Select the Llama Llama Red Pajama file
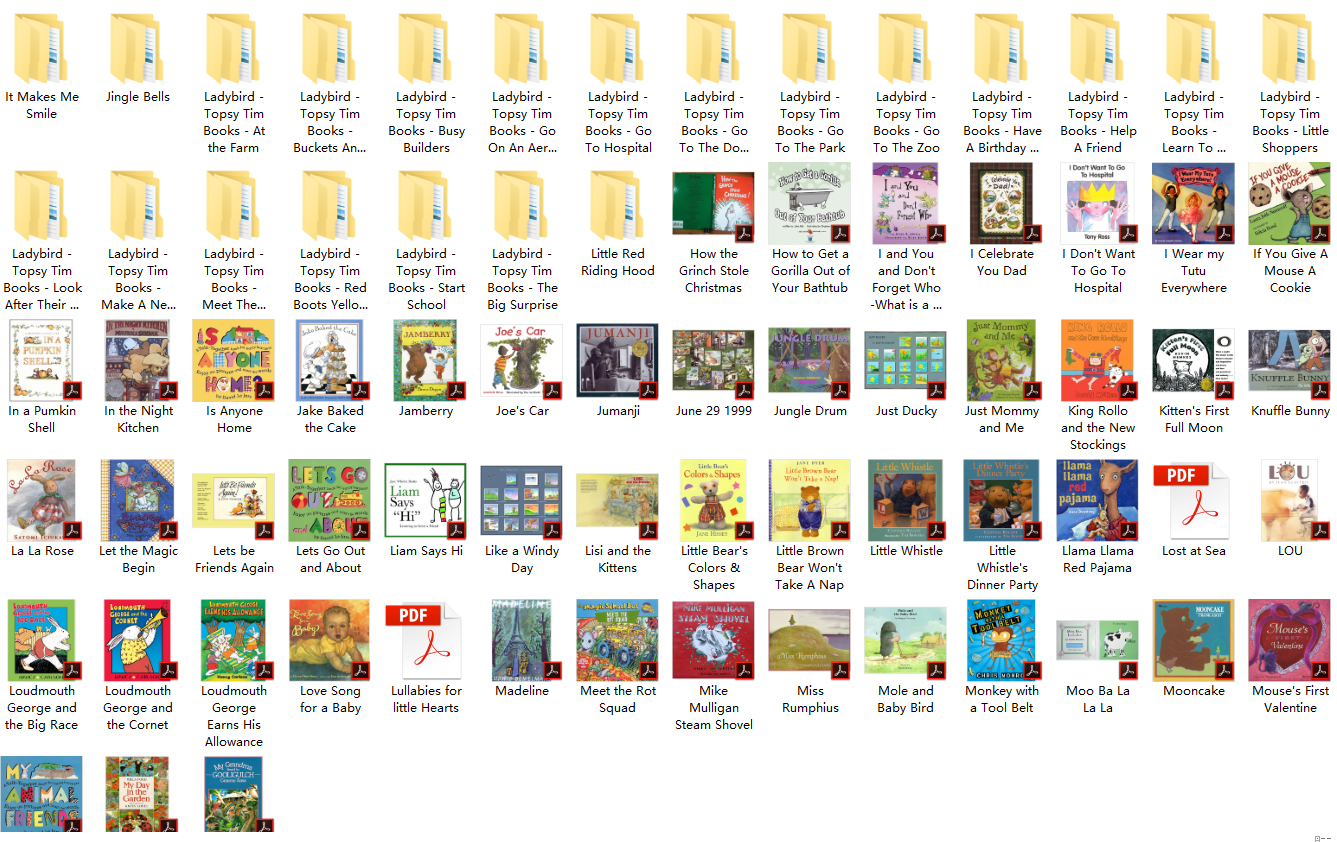 (1097, 501)
